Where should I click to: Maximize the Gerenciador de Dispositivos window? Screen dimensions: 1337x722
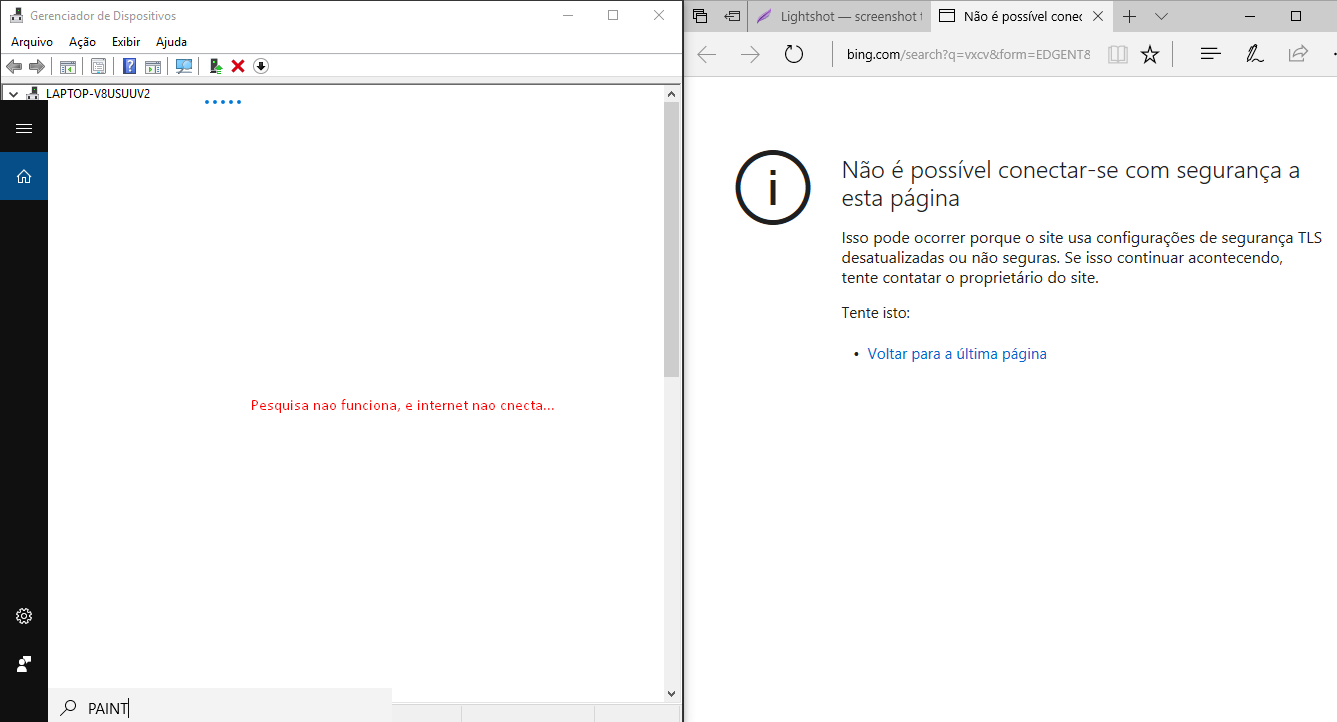coord(613,15)
